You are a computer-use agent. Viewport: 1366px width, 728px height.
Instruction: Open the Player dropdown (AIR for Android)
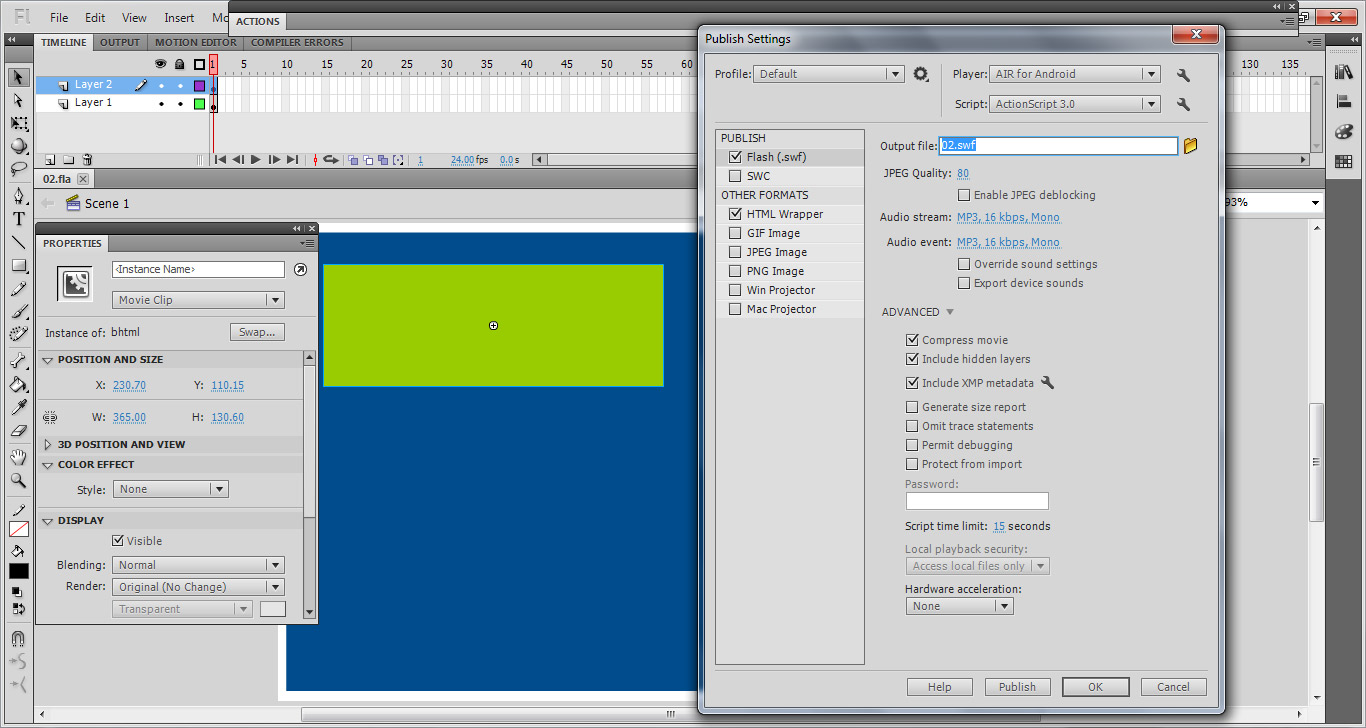click(x=1075, y=74)
